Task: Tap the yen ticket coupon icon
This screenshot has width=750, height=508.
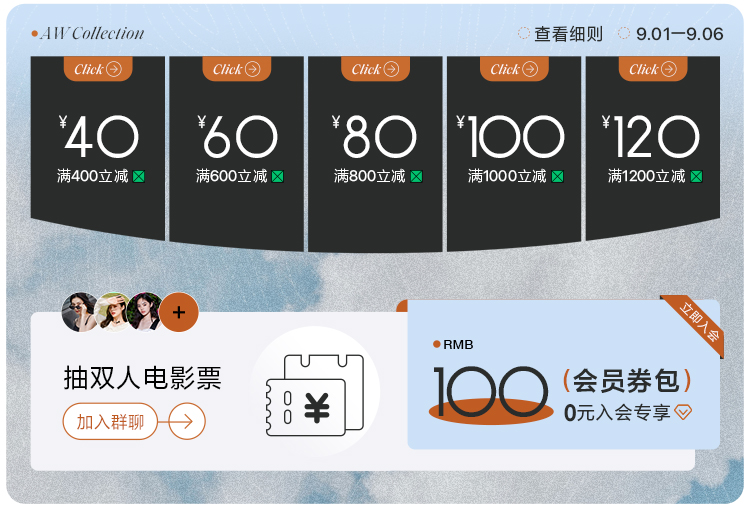Action: 315,394
